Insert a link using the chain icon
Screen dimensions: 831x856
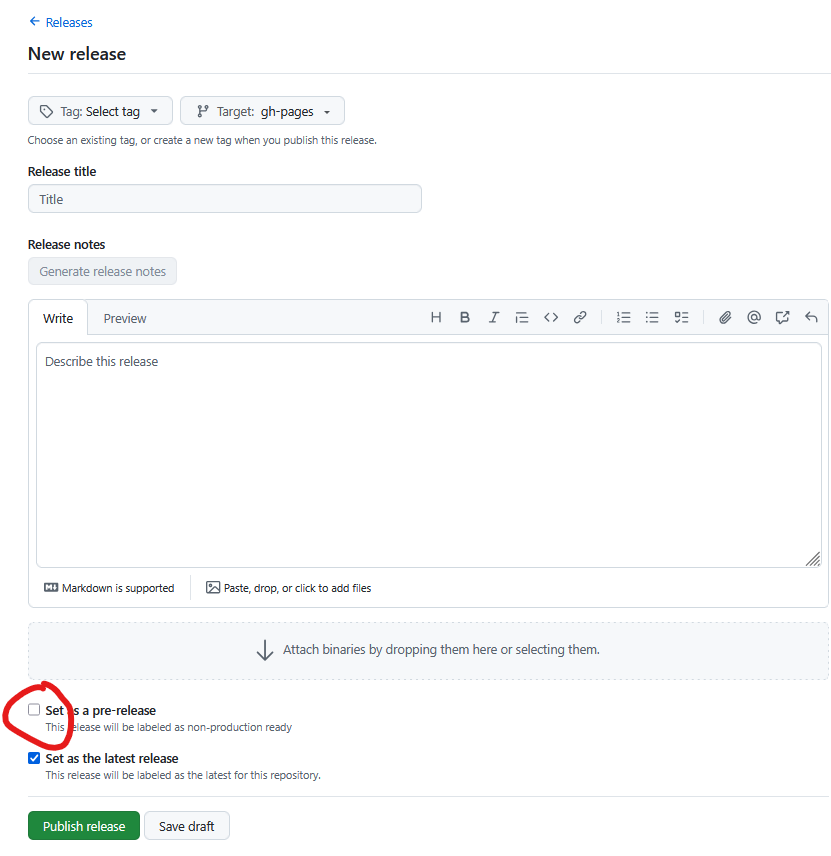pyautogui.click(x=580, y=317)
